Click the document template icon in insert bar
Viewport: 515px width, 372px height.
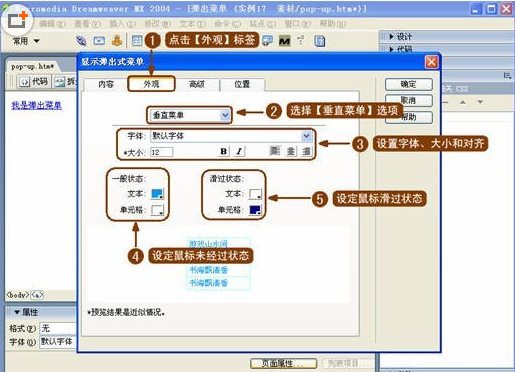(x=319, y=41)
